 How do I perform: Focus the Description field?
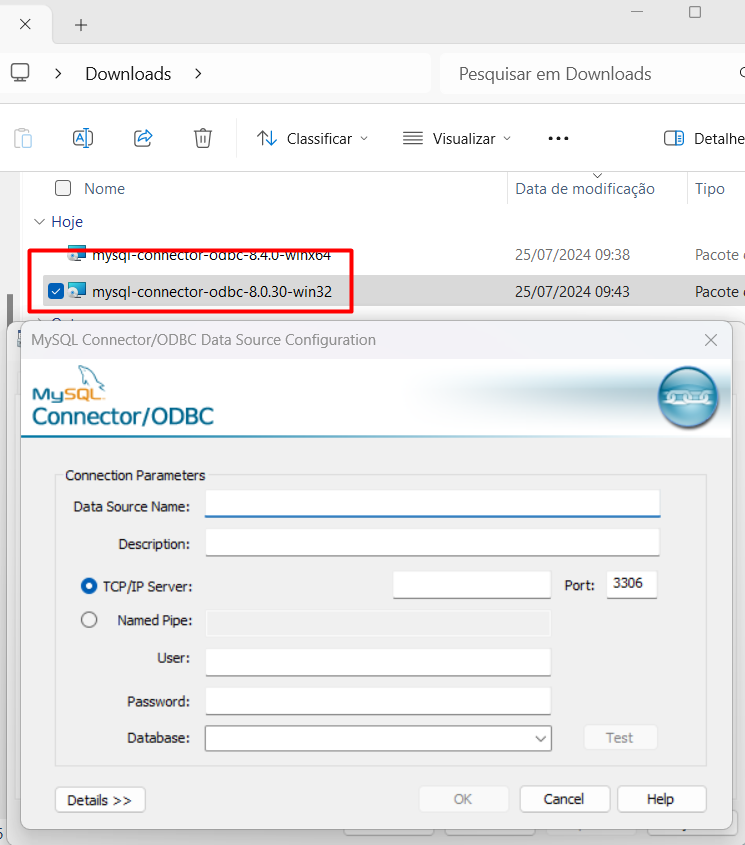point(432,542)
